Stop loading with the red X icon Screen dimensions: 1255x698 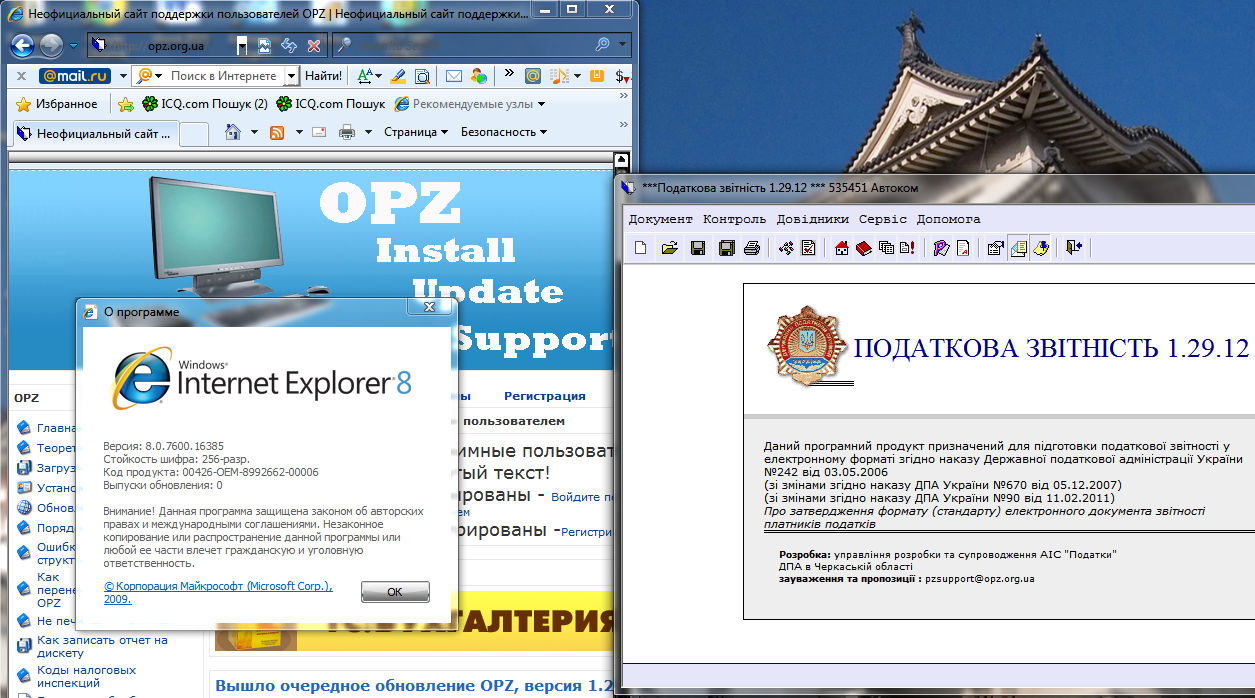[314, 45]
